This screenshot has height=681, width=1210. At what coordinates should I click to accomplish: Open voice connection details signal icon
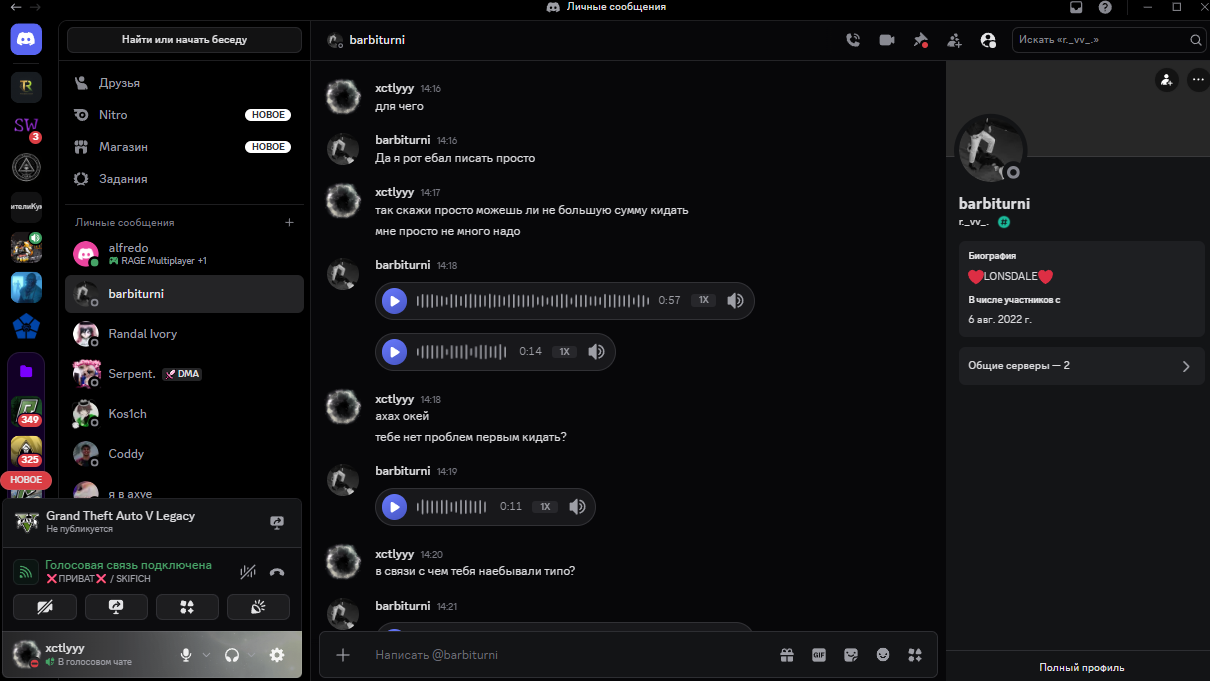26,572
